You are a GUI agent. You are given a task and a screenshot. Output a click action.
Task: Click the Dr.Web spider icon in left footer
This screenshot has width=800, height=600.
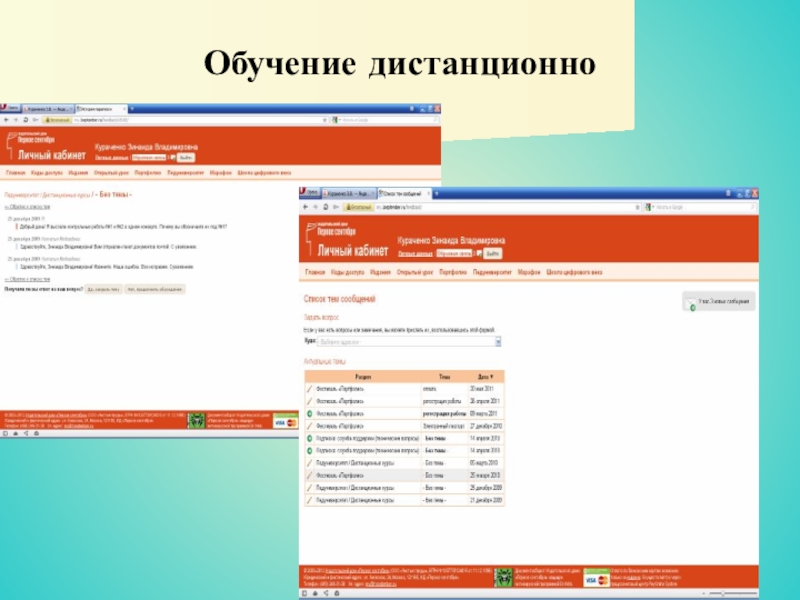[x=196, y=421]
